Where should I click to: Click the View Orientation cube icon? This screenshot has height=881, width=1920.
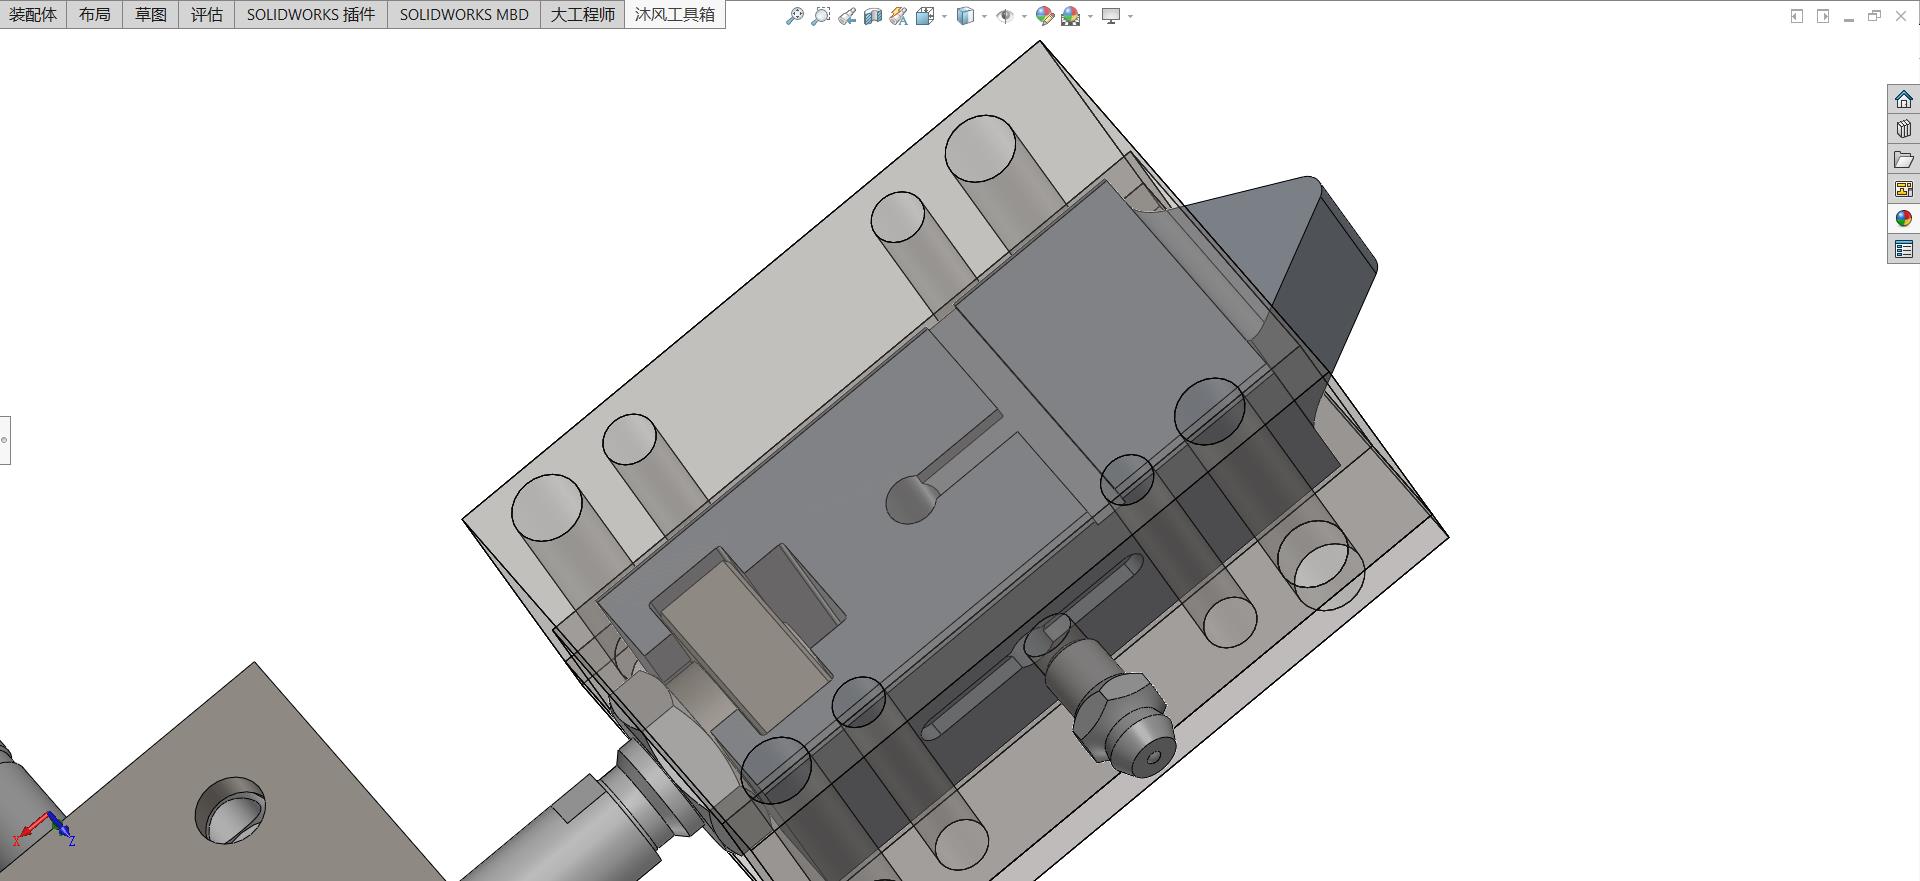[925, 16]
